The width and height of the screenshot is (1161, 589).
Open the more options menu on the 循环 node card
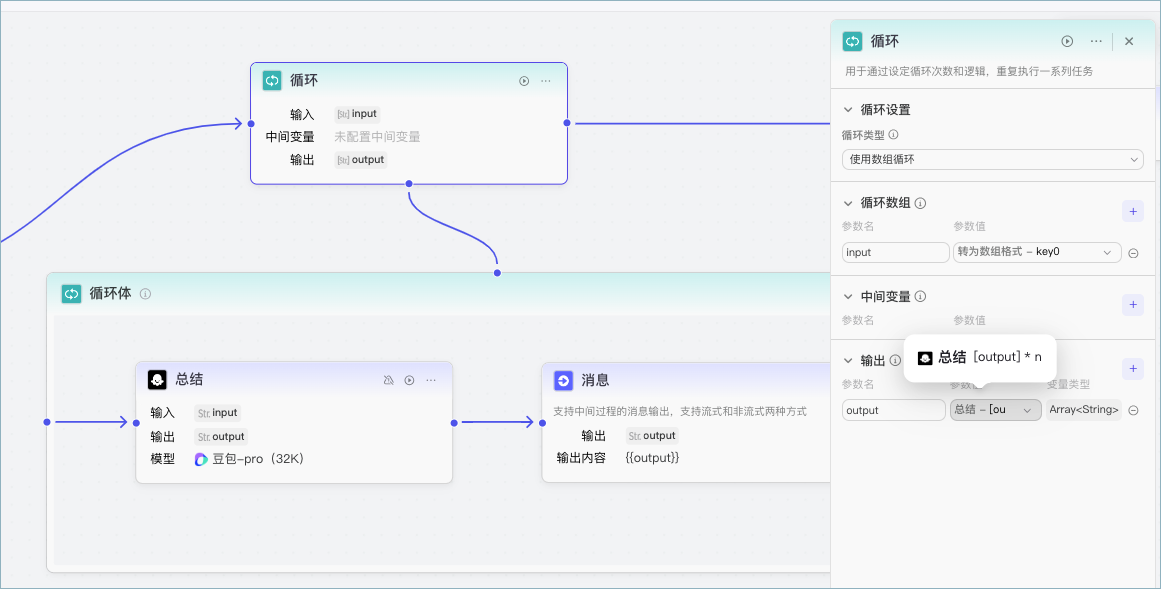[546, 81]
